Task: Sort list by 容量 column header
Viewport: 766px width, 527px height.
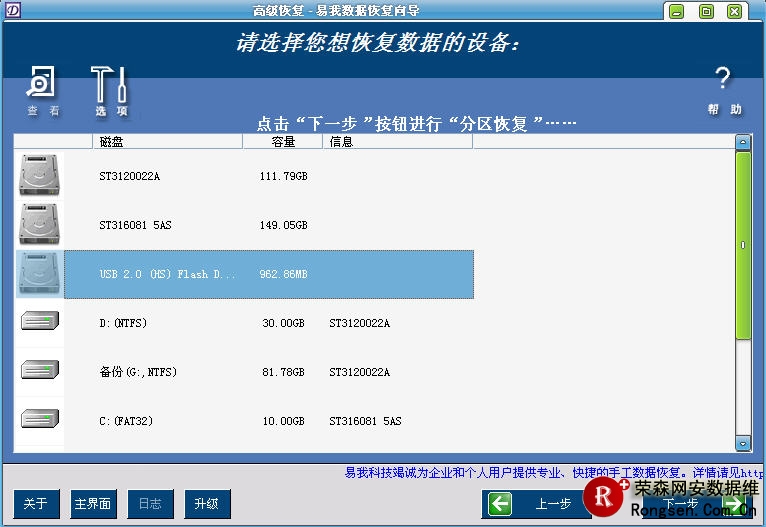Action: pos(283,142)
